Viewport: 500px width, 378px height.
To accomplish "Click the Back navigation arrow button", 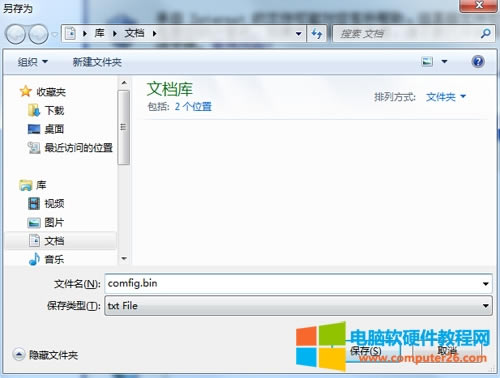I will click(16, 34).
